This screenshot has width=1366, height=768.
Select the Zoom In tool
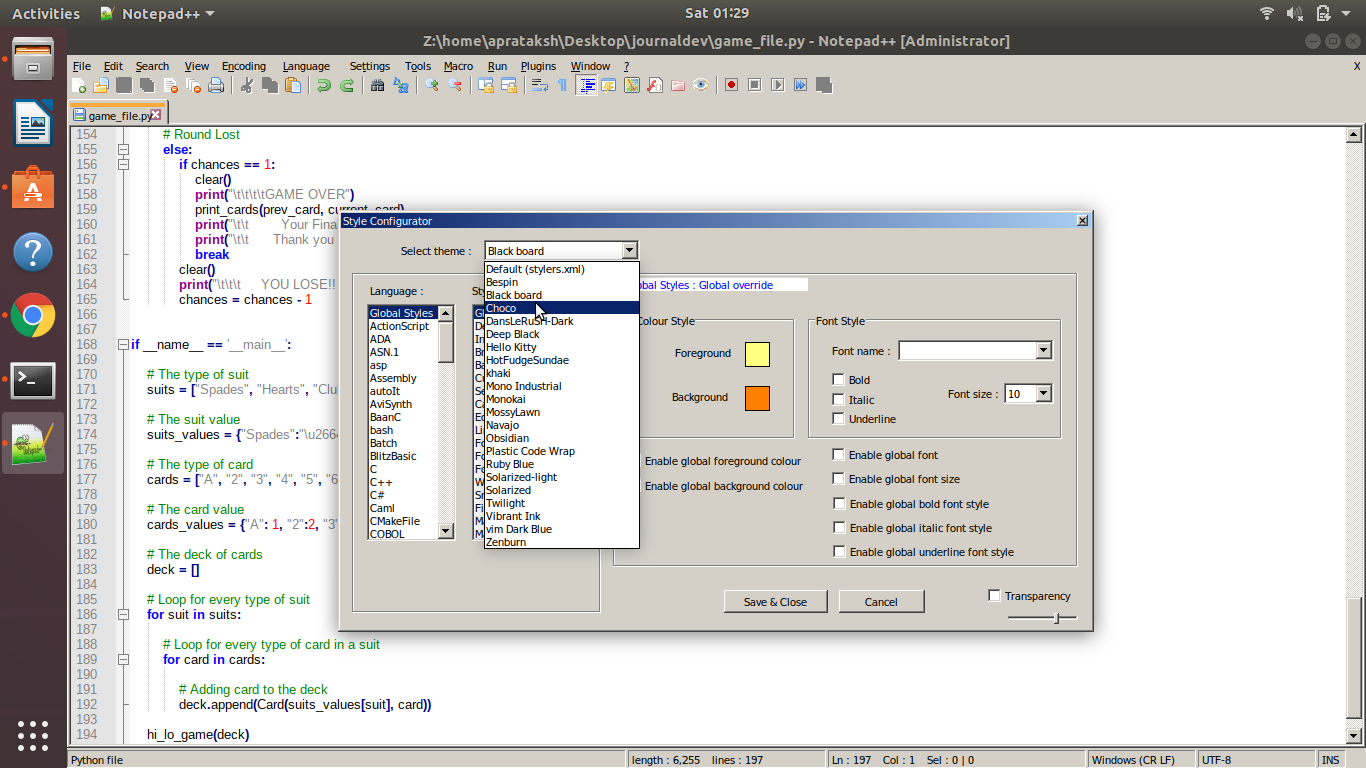(432, 85)
